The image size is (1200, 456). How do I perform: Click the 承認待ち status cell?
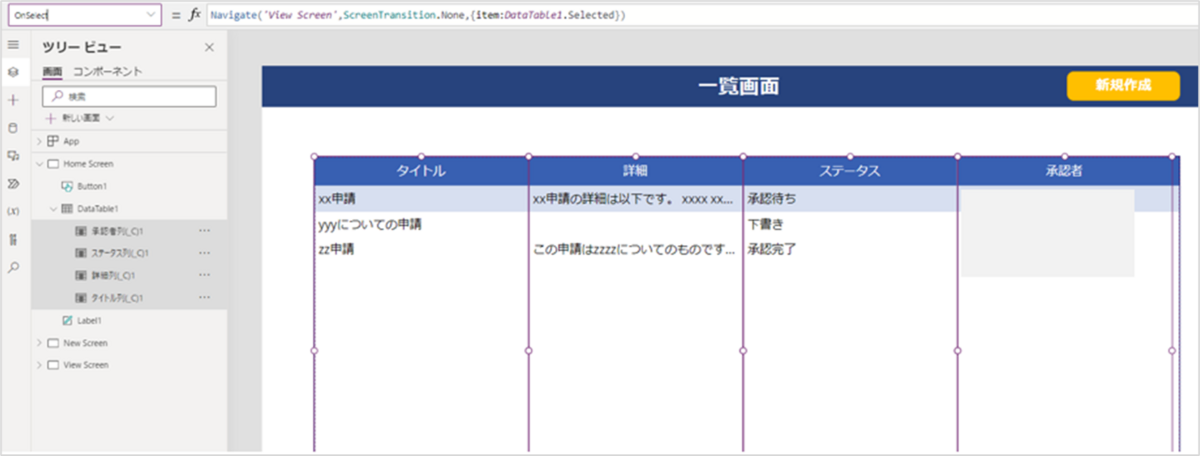850,199
